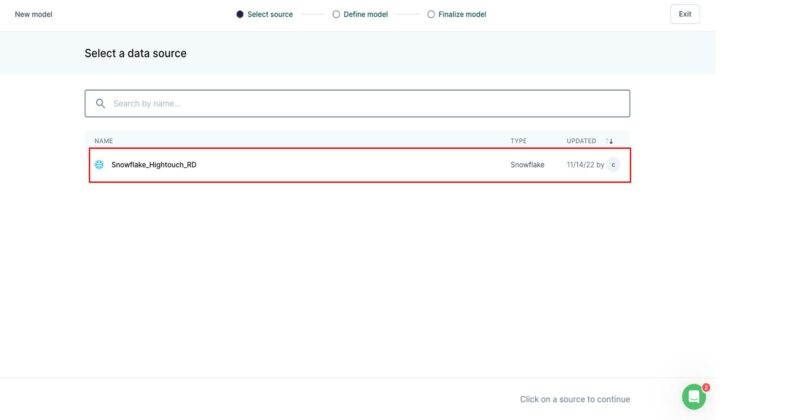
Task: Click the Snowflake type cell in the row
Action: pyautogui.click(x=527, y=164)
